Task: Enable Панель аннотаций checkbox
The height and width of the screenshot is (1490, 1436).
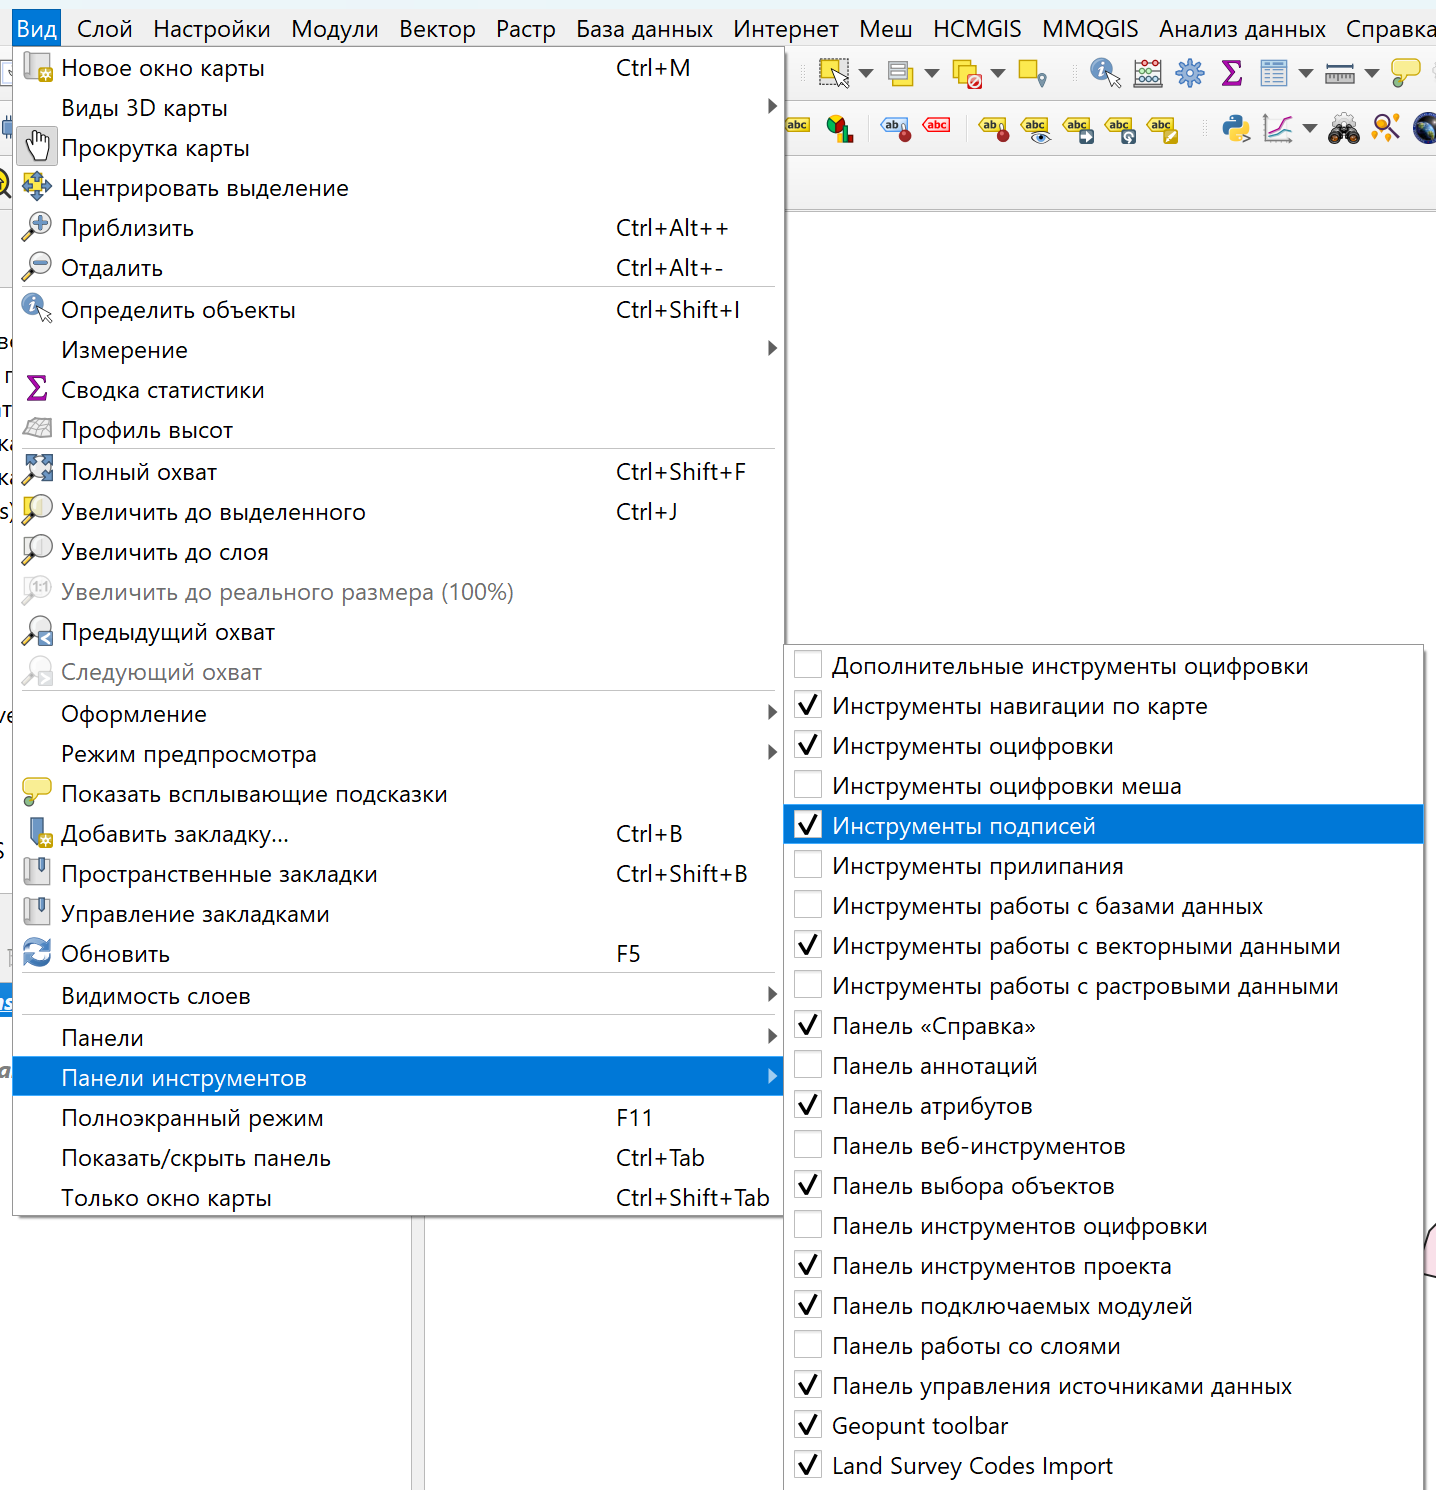Action: 808,1065
